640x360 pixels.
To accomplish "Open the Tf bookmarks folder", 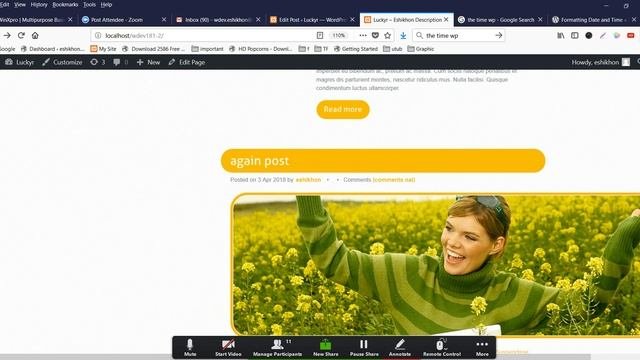I will point(321,49).
